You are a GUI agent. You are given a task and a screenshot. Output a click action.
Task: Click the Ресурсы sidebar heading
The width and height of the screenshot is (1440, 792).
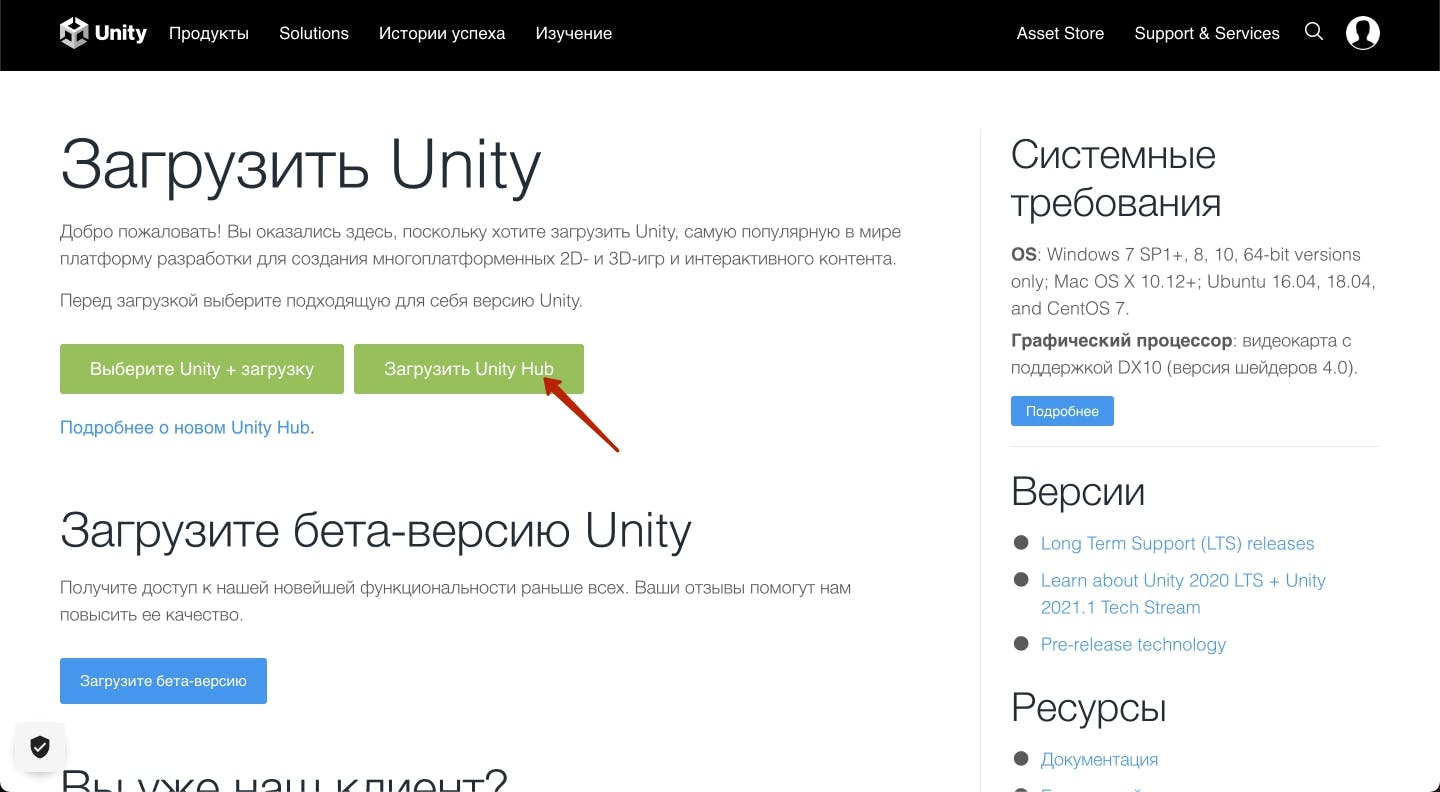pos(1089,708)
